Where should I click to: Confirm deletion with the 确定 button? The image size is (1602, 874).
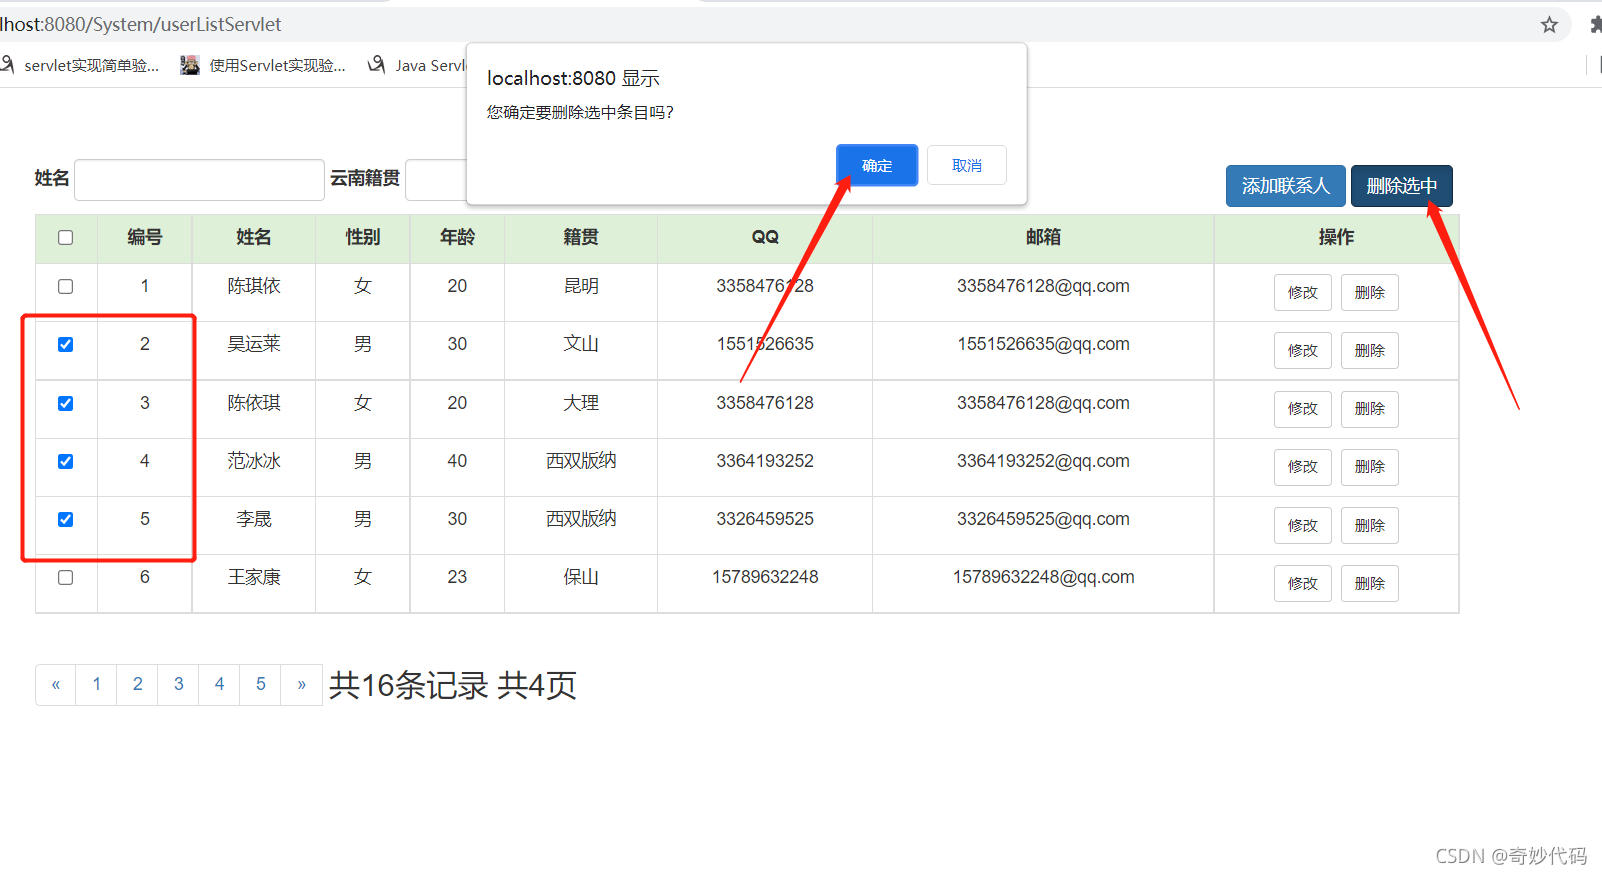[877, 166]
